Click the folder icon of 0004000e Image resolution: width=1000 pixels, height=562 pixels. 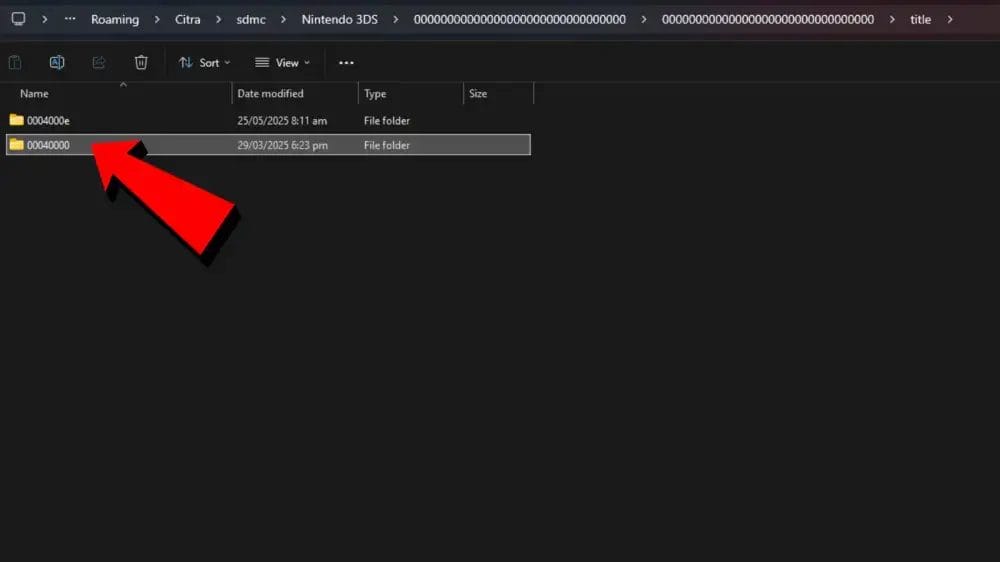(x=16, y=120)
